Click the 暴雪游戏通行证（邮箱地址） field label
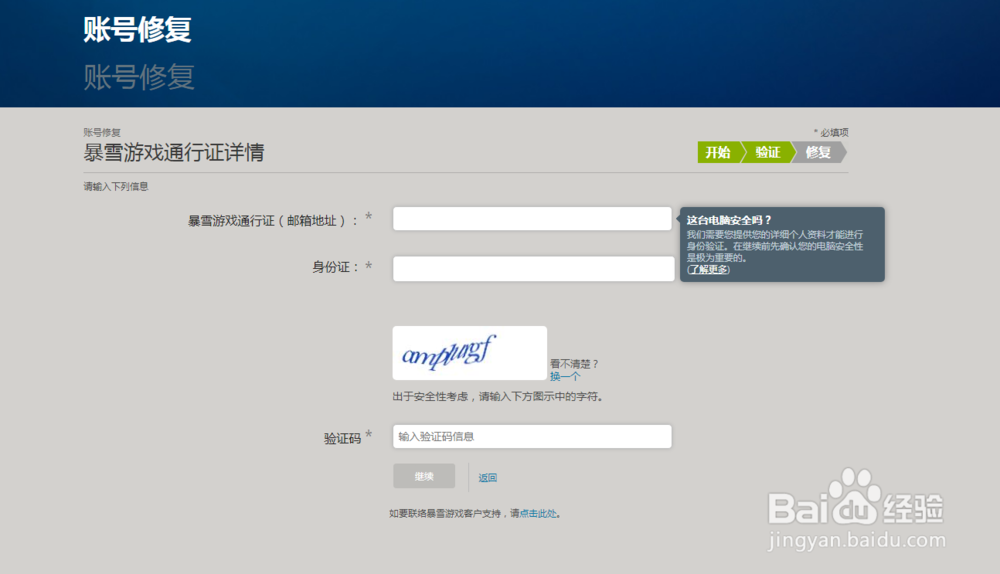The height and width of the screenshot is (574, 1000). 273,221
